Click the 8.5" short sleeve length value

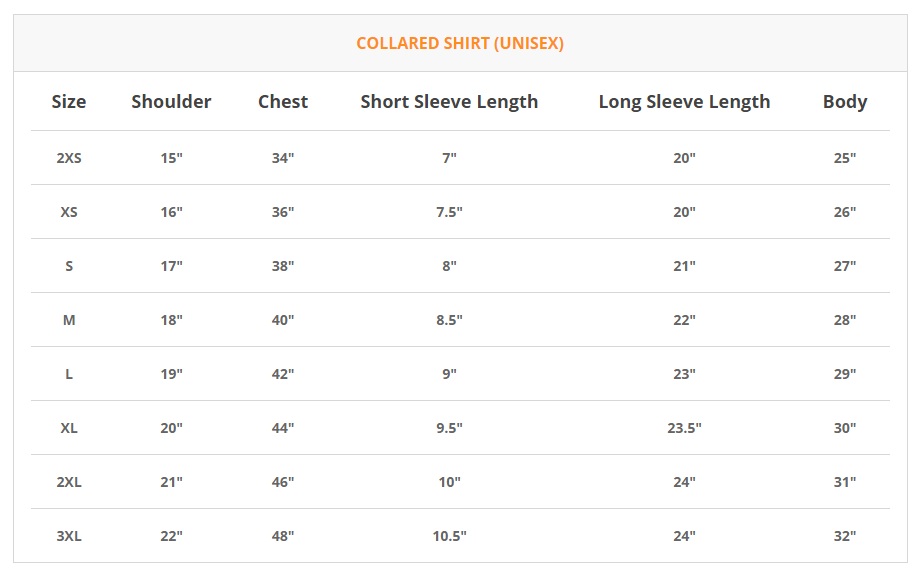[x=449, y=320]
